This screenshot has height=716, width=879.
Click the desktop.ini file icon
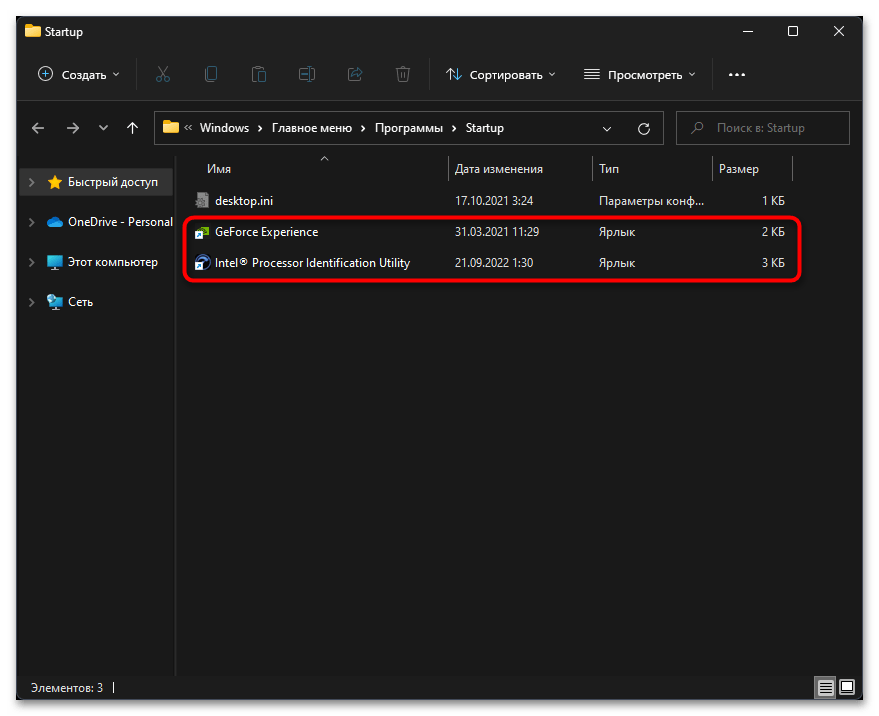click(x=202, y=200)
